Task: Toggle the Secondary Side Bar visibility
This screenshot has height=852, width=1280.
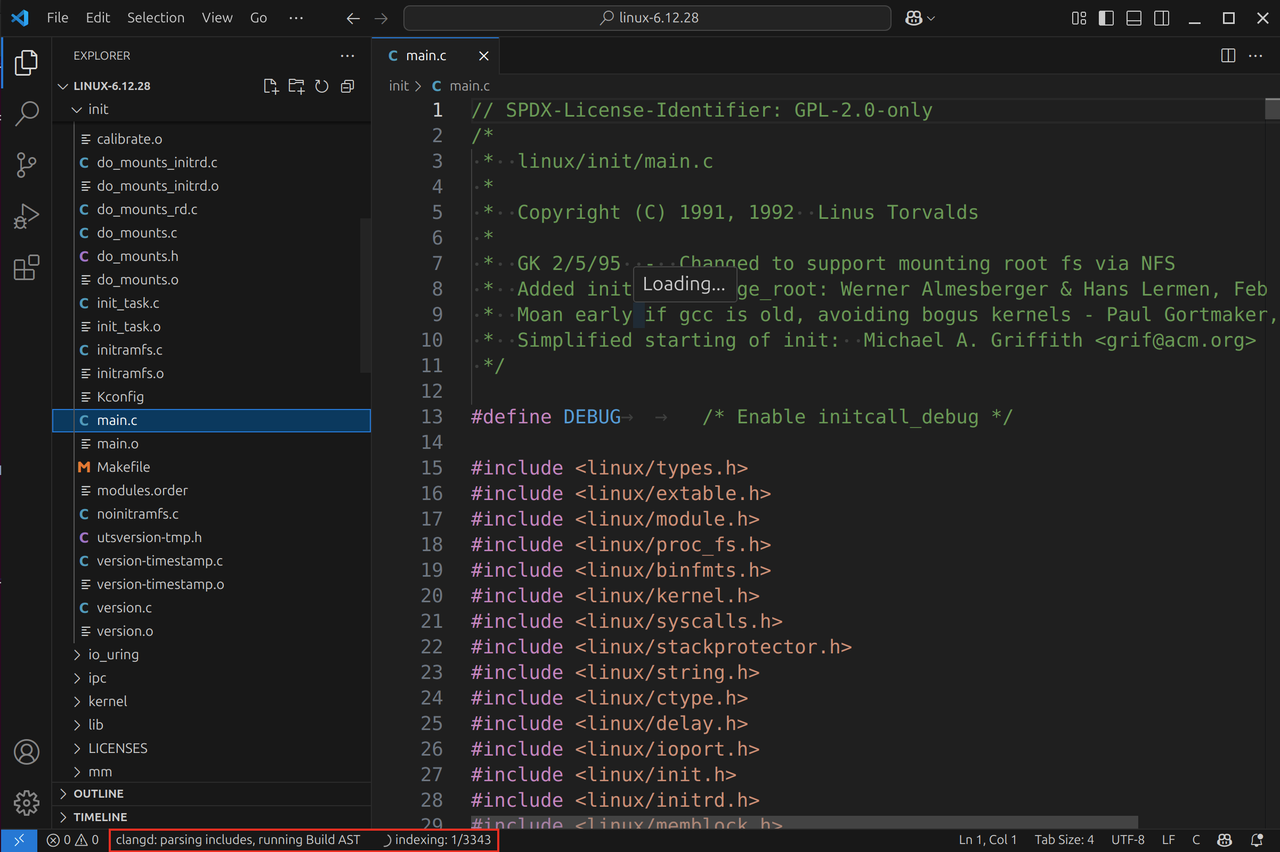Action: (1161, 18)
